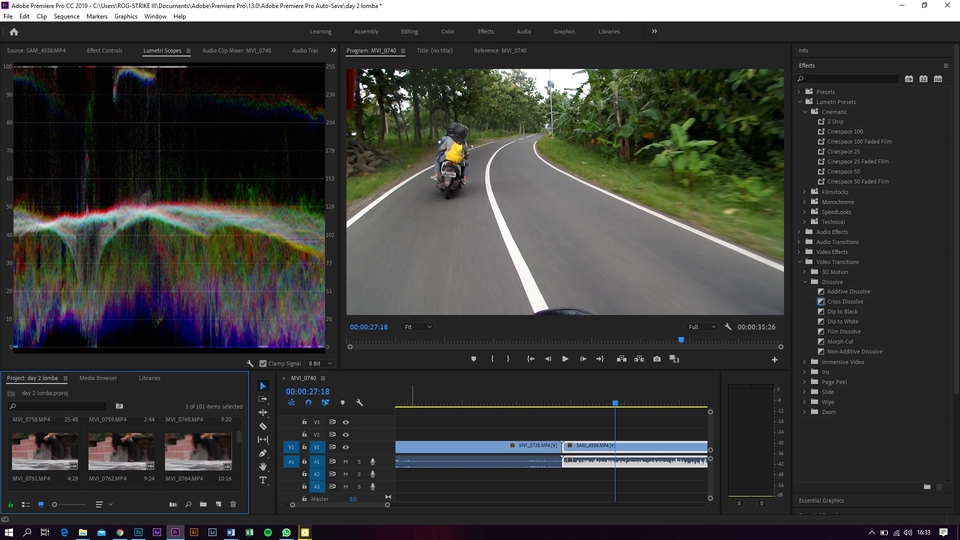The height and width of the screenshot is (540, 960).
Task: Delete selected item with trash icon
Action: [x=234, y=504]
